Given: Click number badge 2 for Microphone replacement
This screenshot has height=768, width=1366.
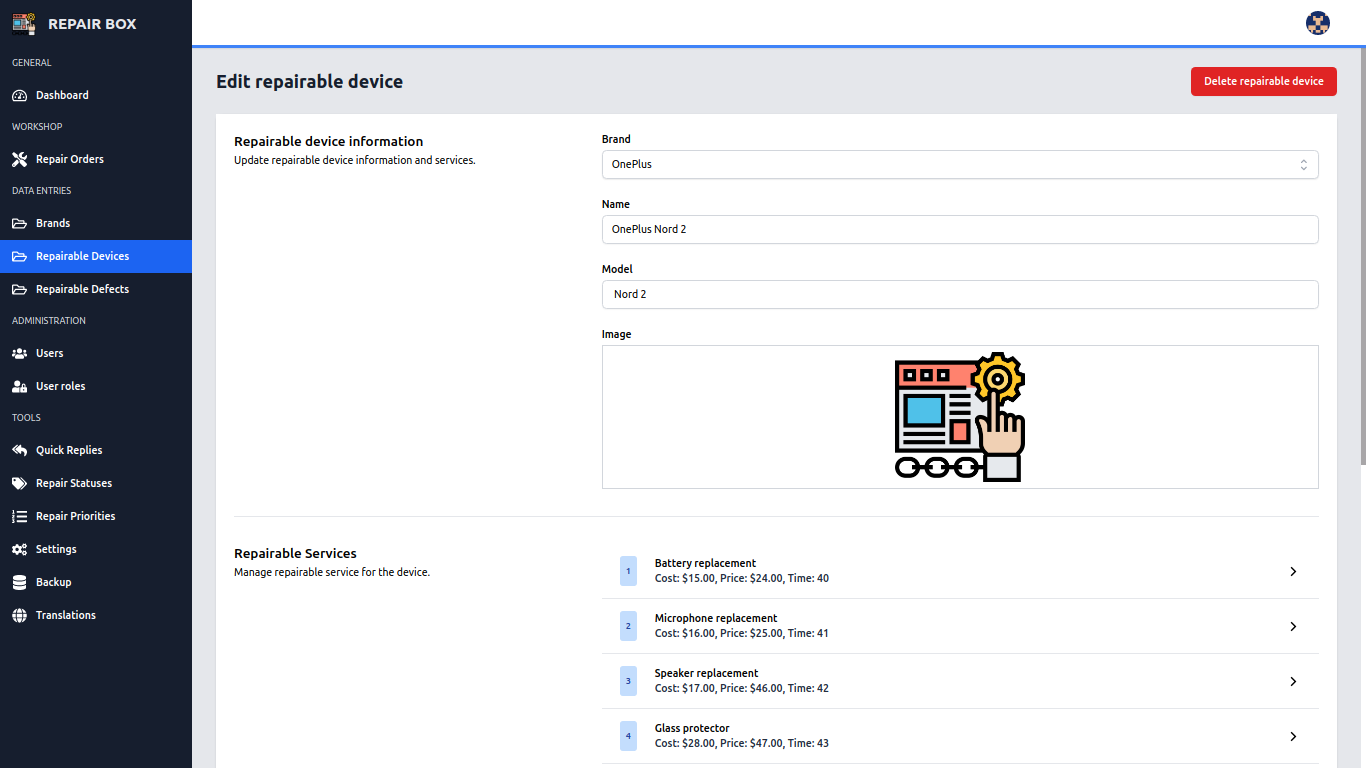Looking at the screenshot, I should tap(628, 627).
